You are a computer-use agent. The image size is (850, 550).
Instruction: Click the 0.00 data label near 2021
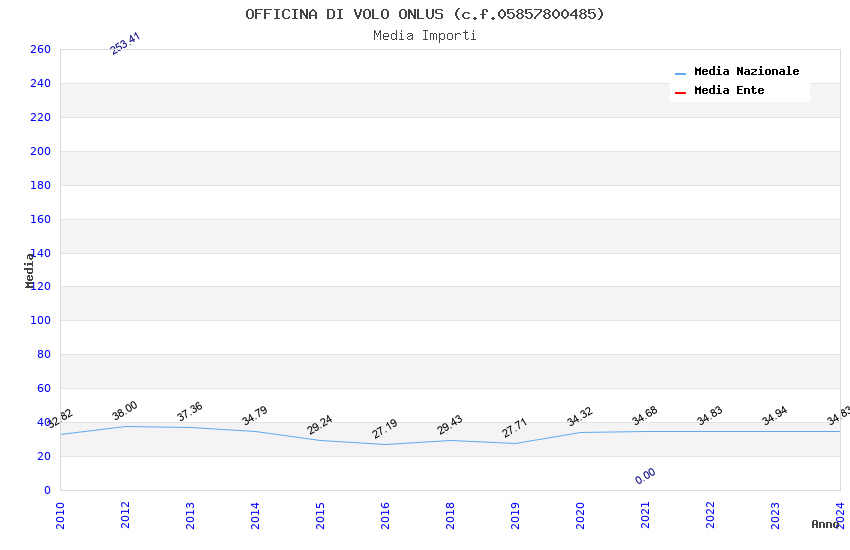pyautogui.click(x=645, y=476)
